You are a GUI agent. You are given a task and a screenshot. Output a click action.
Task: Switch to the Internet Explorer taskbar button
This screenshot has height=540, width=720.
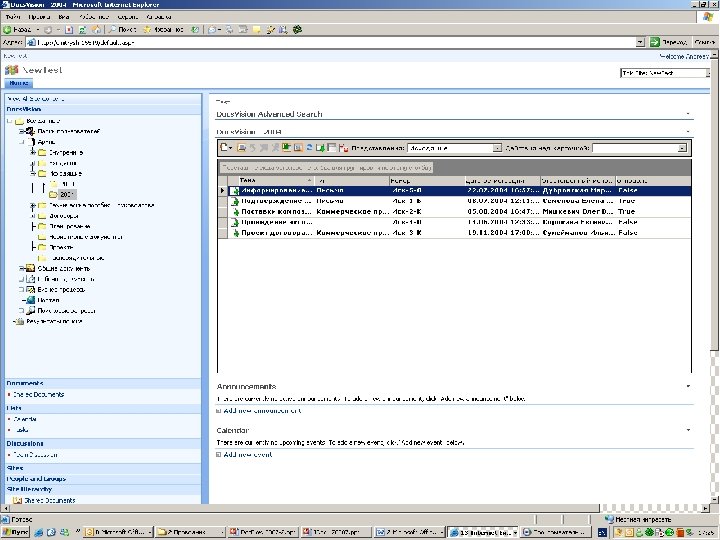484,532
